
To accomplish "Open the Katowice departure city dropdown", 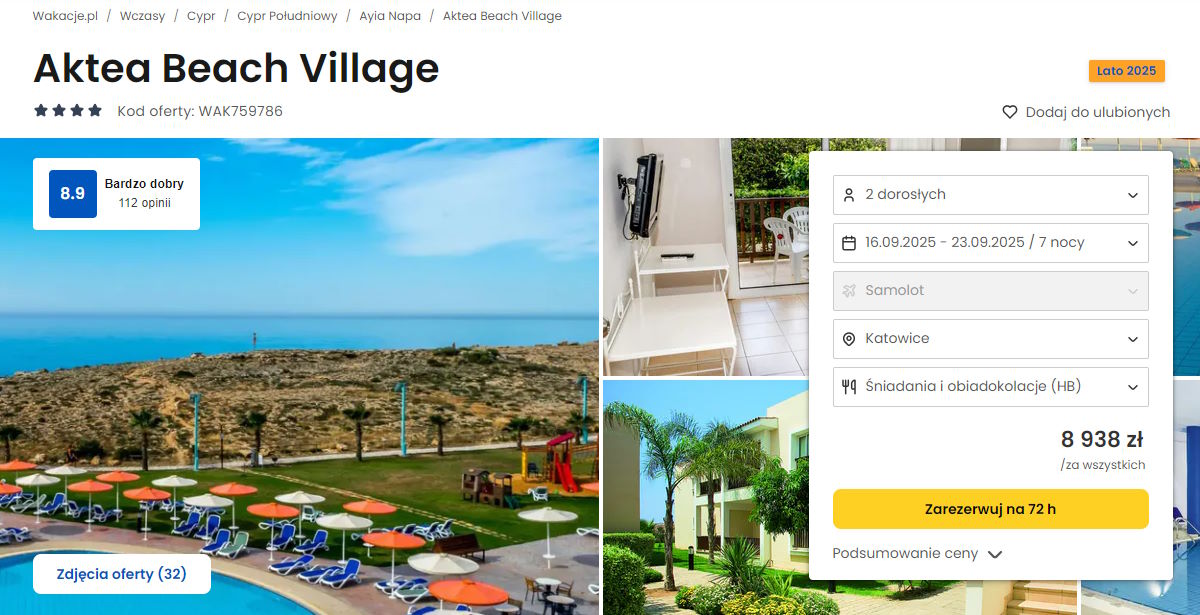I will coord(990,339).
